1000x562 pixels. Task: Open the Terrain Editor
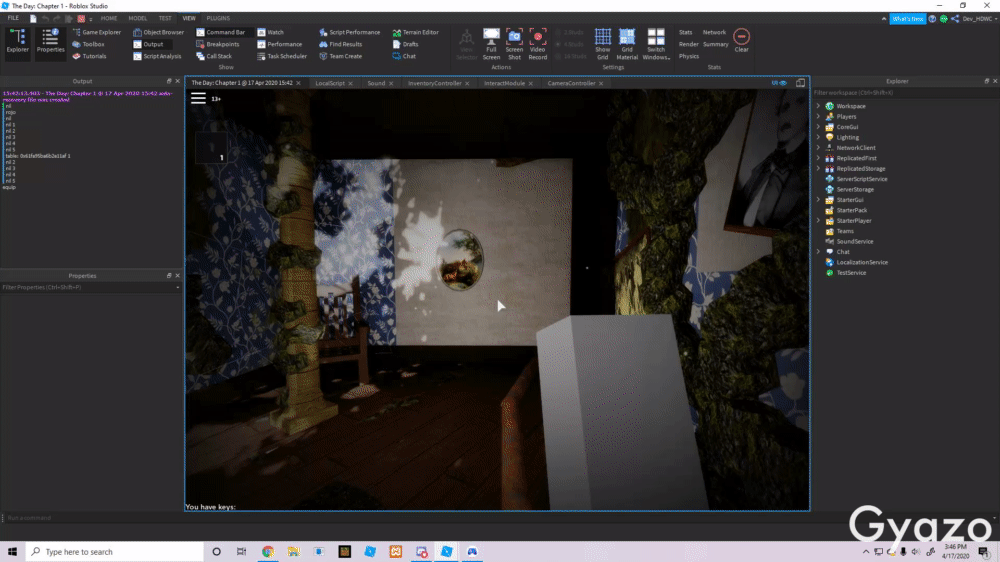click(x=416, y=32)
